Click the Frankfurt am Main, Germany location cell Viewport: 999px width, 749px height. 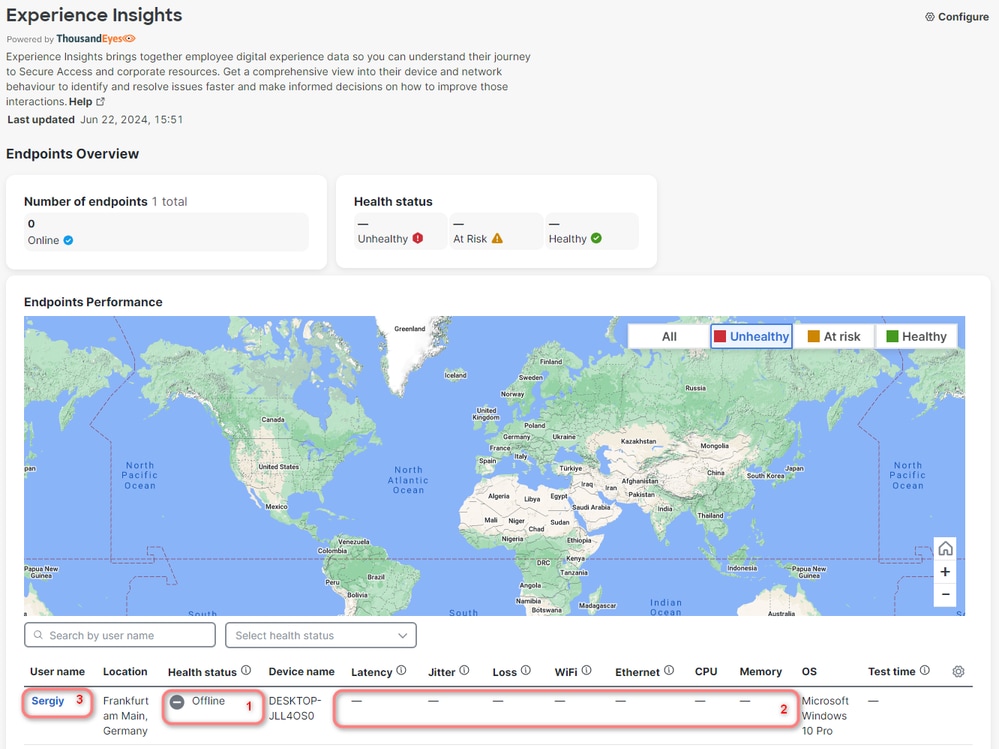(x=126, y=716)
